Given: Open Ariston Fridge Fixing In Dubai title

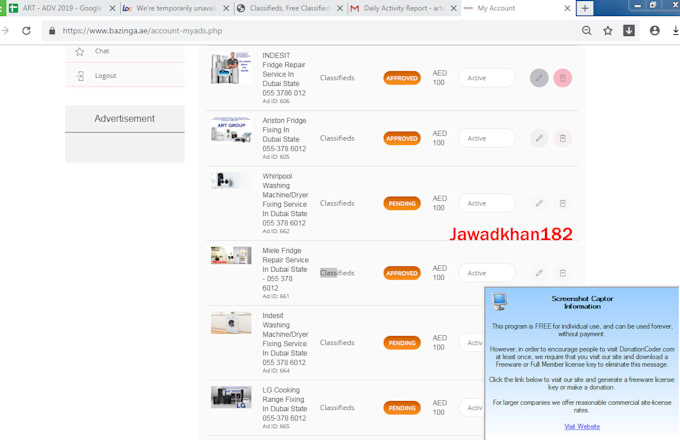Looking at the screenshot, I should coord(284,134).
